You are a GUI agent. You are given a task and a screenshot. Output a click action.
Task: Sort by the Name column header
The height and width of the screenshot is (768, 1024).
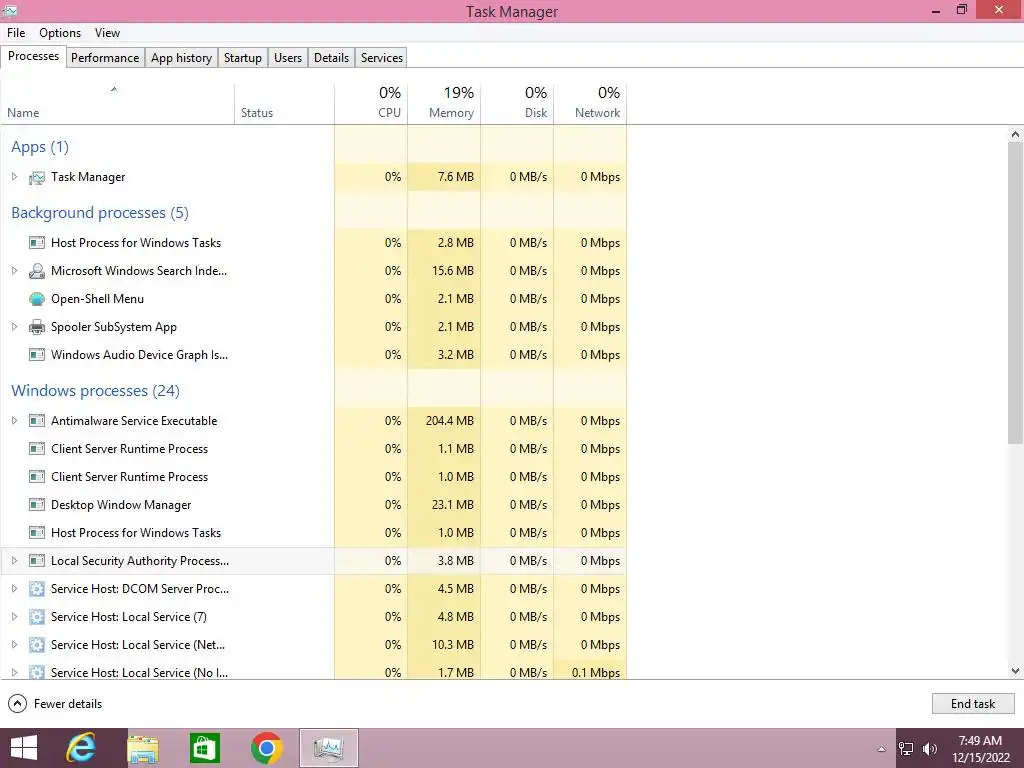(x=117, y=104)
